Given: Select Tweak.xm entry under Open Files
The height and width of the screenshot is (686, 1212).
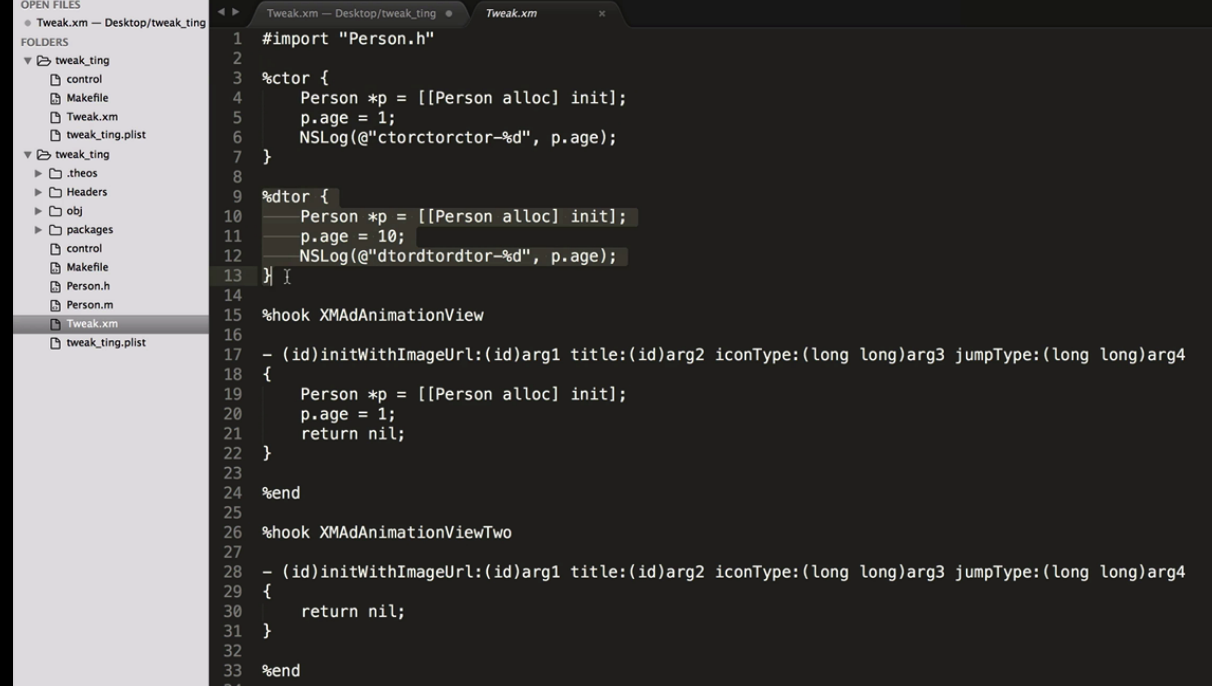Looking at the screenshot, I should click(x=120, y=23).
